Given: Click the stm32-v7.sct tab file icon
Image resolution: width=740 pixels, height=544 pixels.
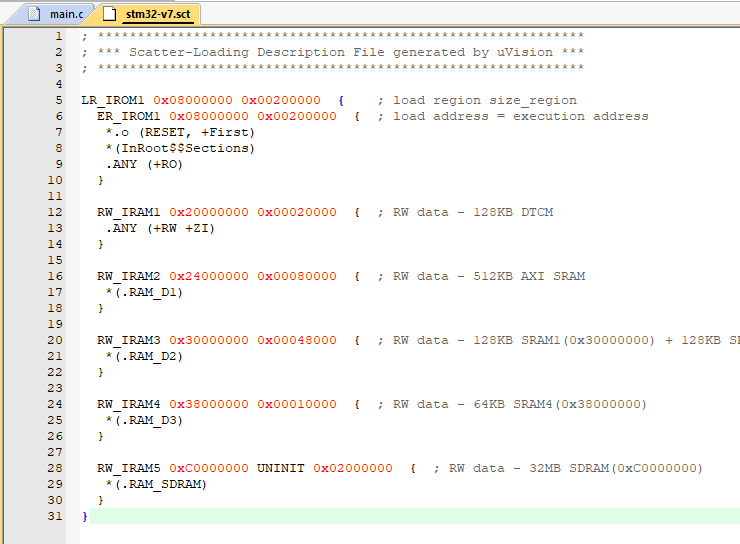Looking at the screenshot, I should [109, 14].
